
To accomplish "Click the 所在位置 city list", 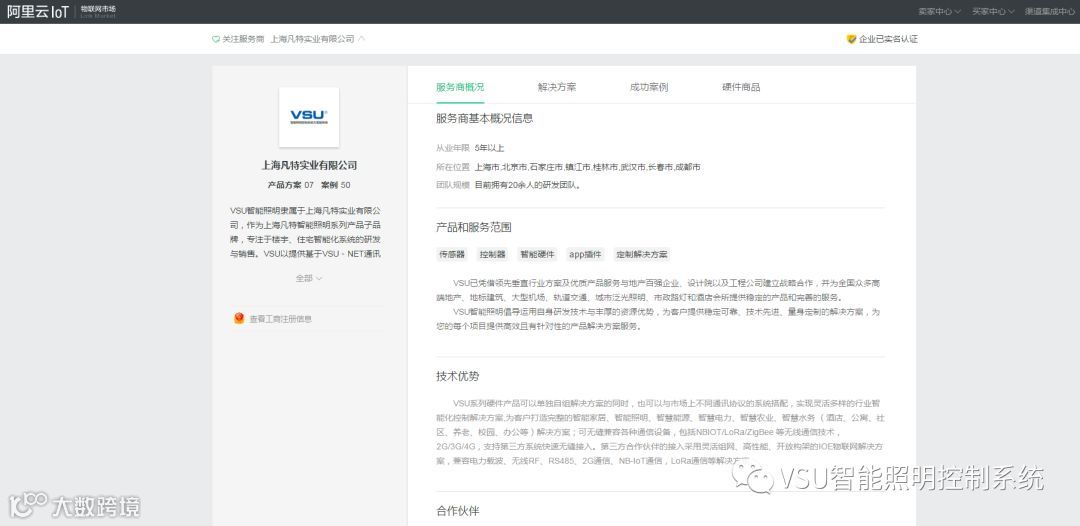I will pyautogui.click(x=588, y=167).
